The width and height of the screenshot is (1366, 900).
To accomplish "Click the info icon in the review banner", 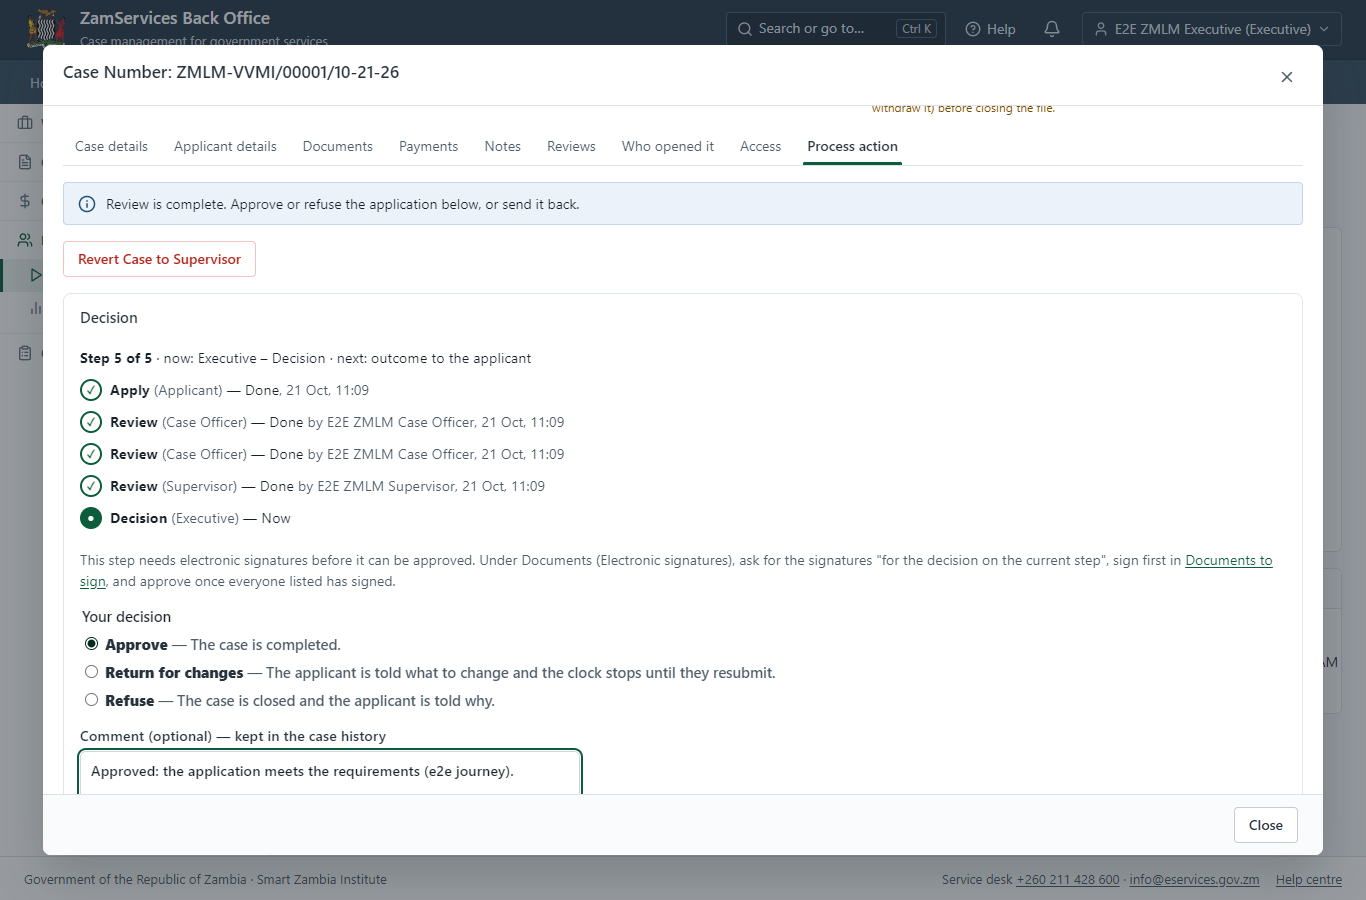I will click(87, 204).
